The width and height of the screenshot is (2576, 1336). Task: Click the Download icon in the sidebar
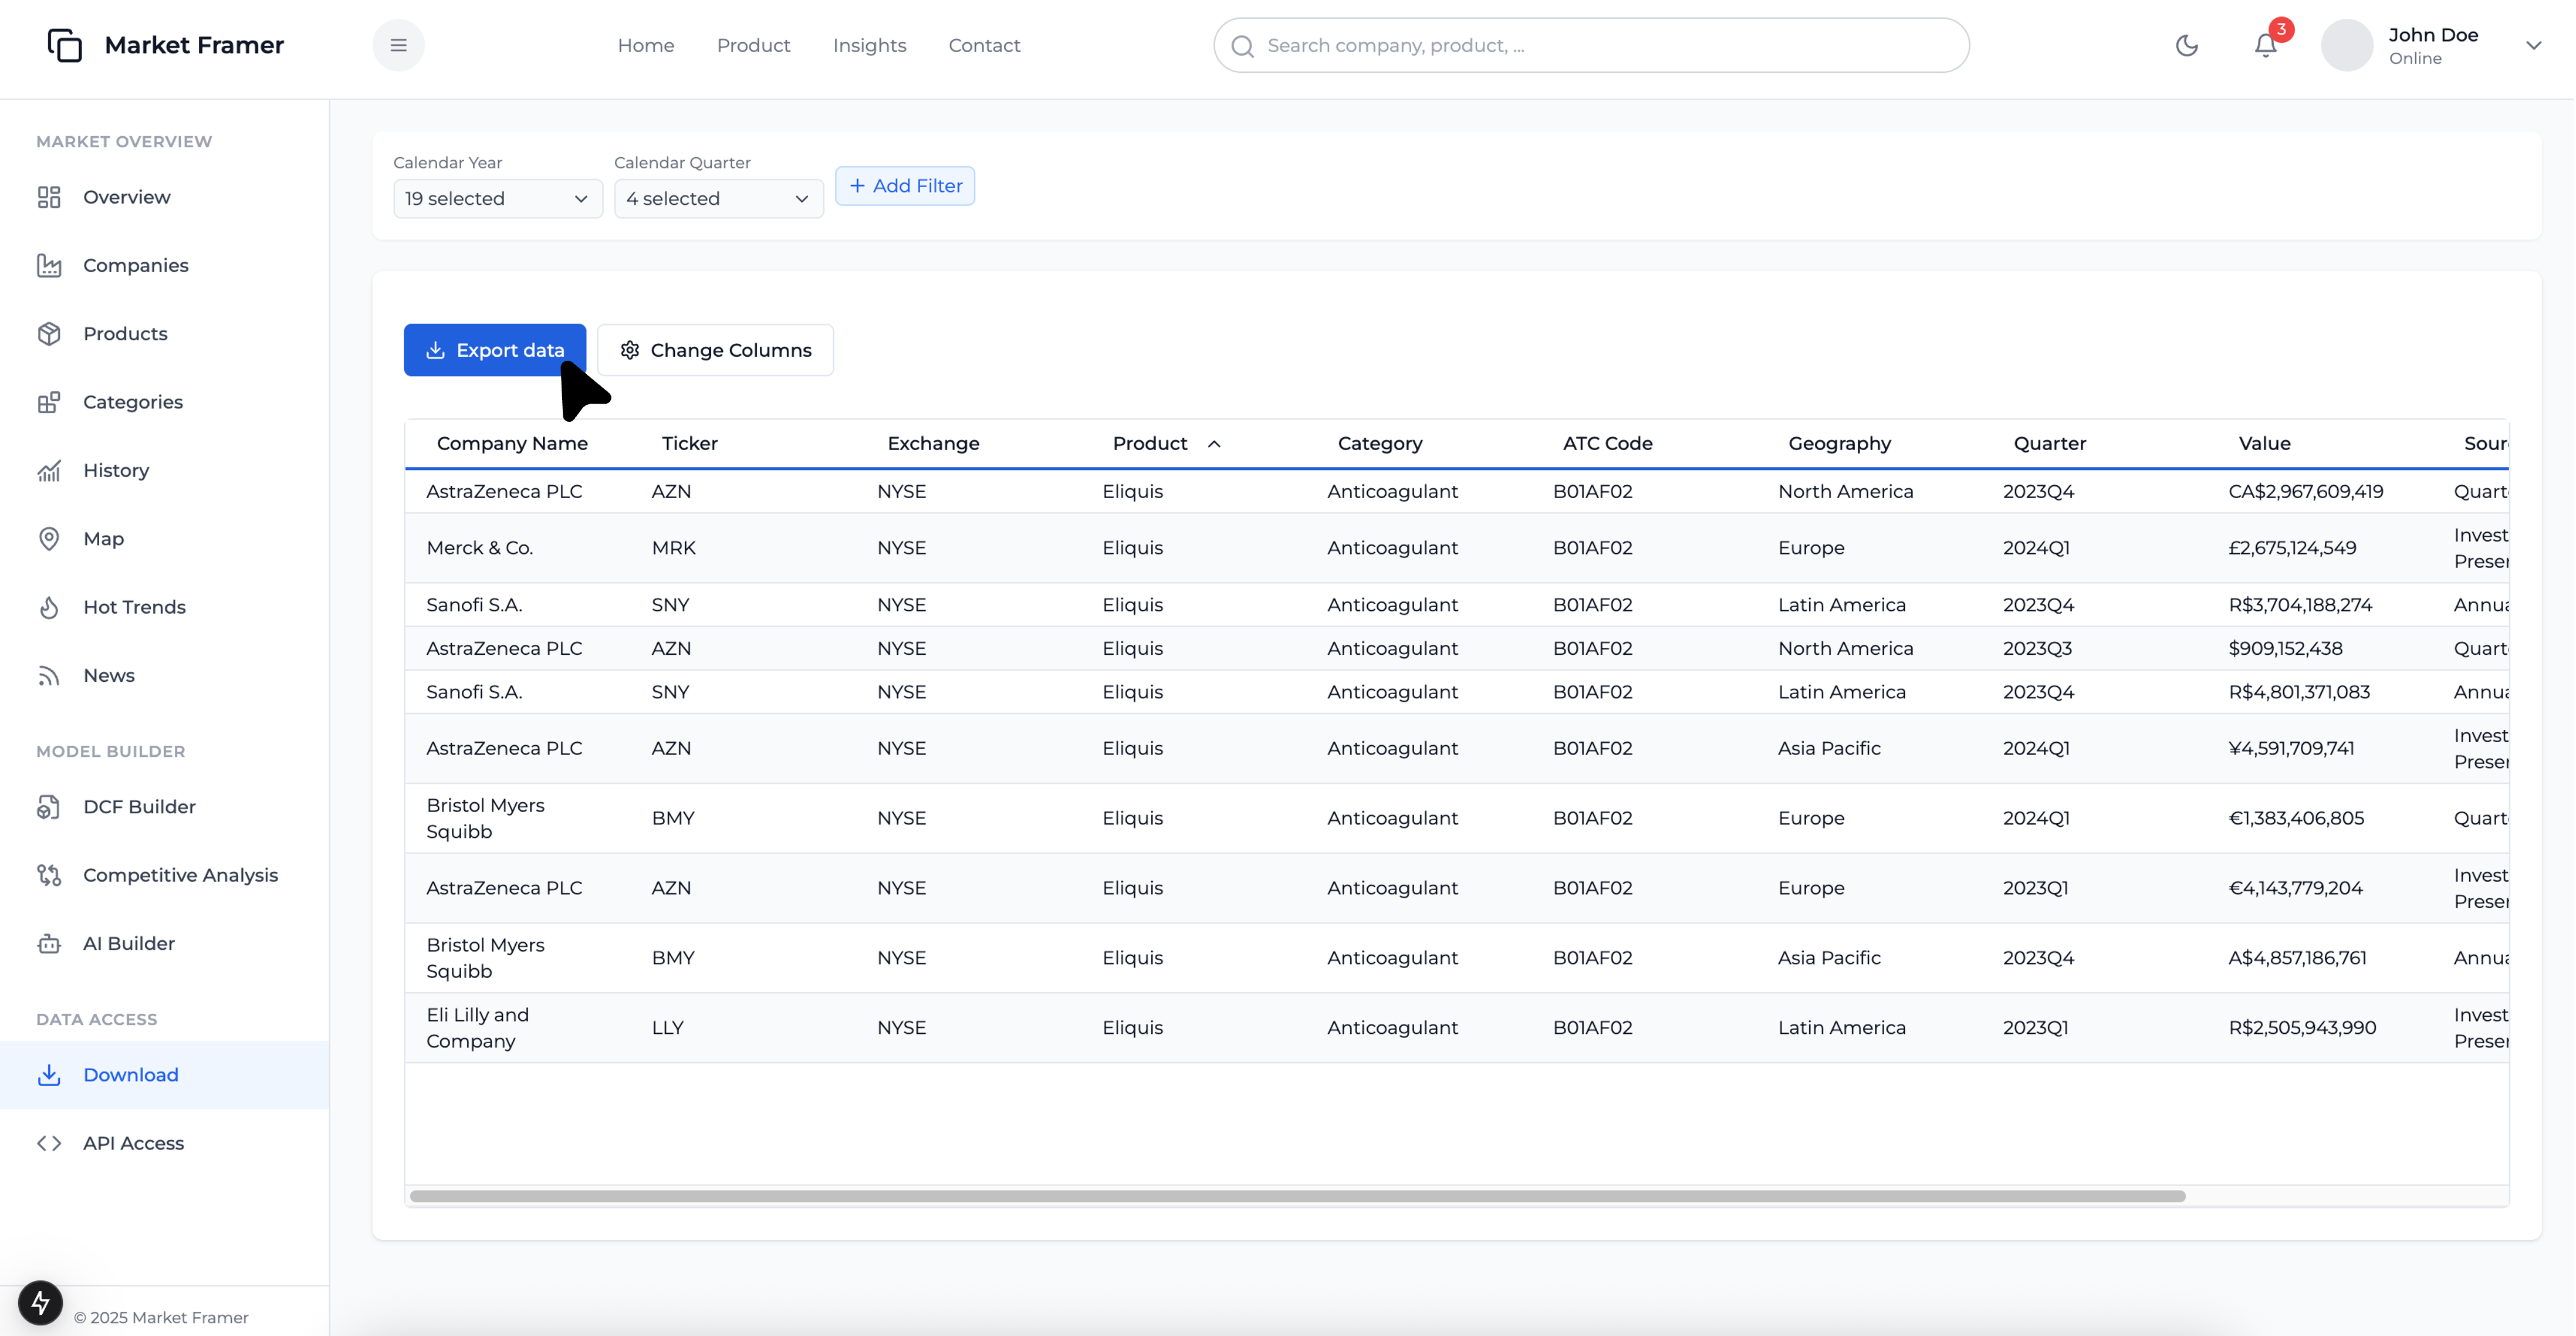pyautogui.click(x=49, y=1075)
